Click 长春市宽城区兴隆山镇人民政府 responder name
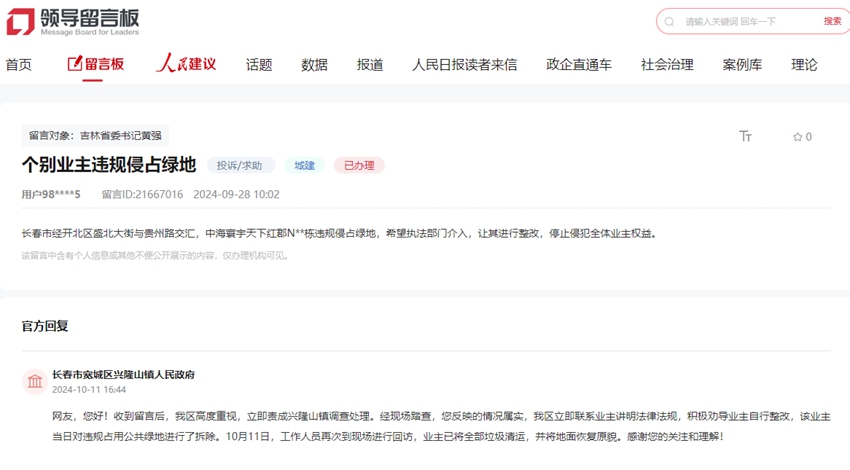This screenshot has height=470, width=850. [x=123, y=375]
